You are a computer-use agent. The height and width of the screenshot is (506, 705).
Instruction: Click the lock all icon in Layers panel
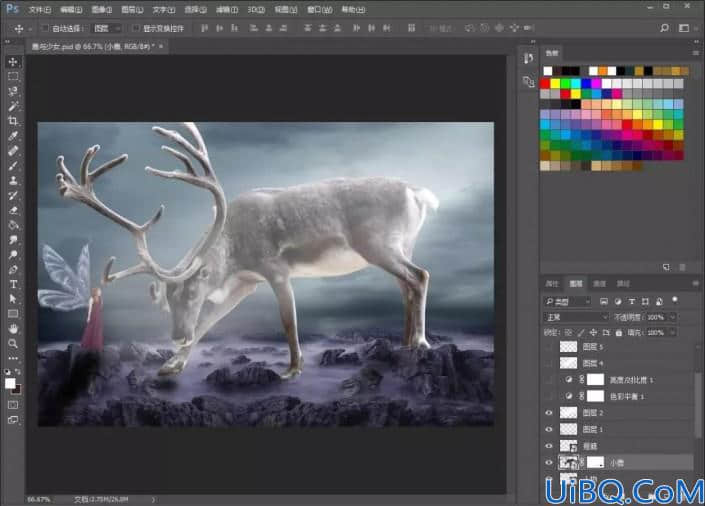click(619, 332)
